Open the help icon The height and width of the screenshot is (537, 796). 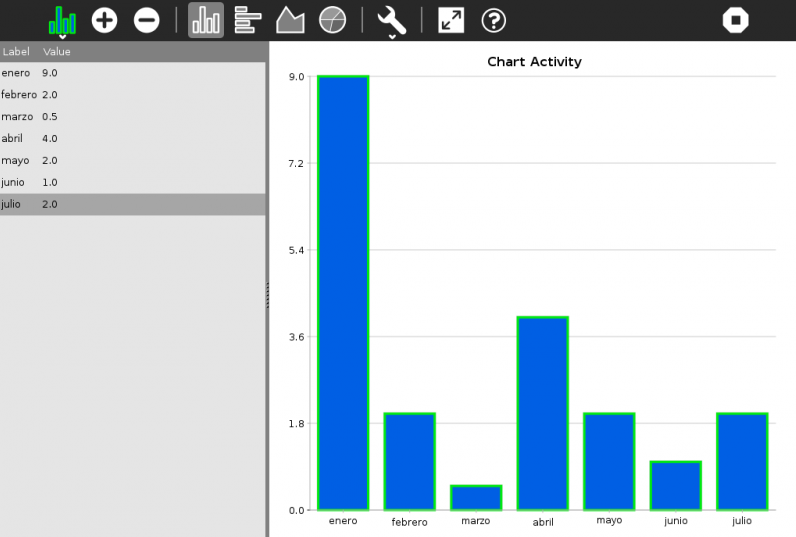coord(493,20)
